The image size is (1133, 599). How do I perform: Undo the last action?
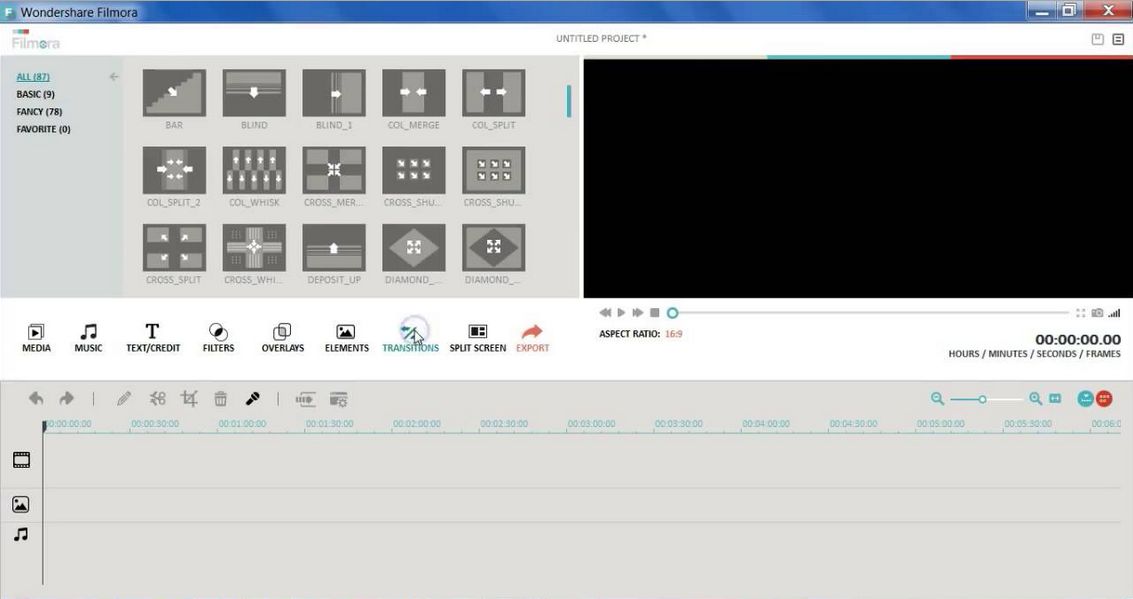37,398
